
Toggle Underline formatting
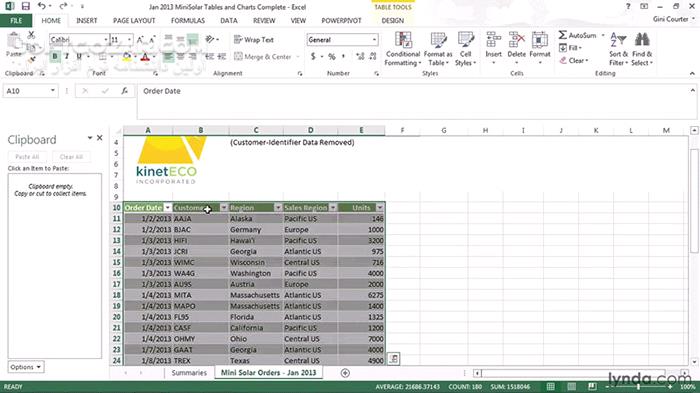pyautogui.click(x=79, y=57)
